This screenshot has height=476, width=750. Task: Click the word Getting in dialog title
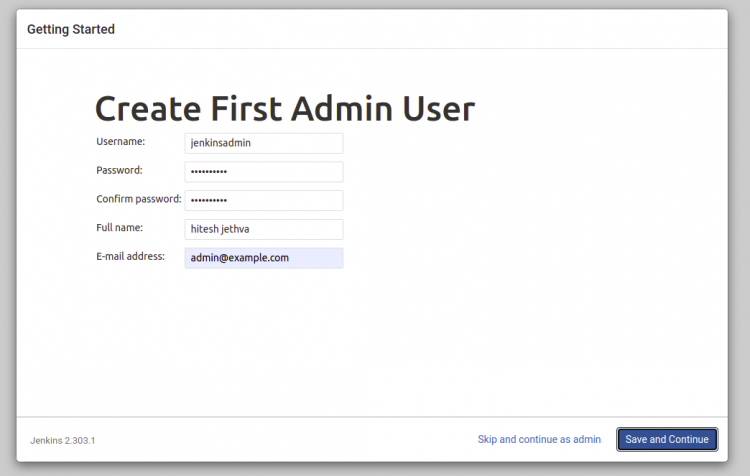[48, 30]
